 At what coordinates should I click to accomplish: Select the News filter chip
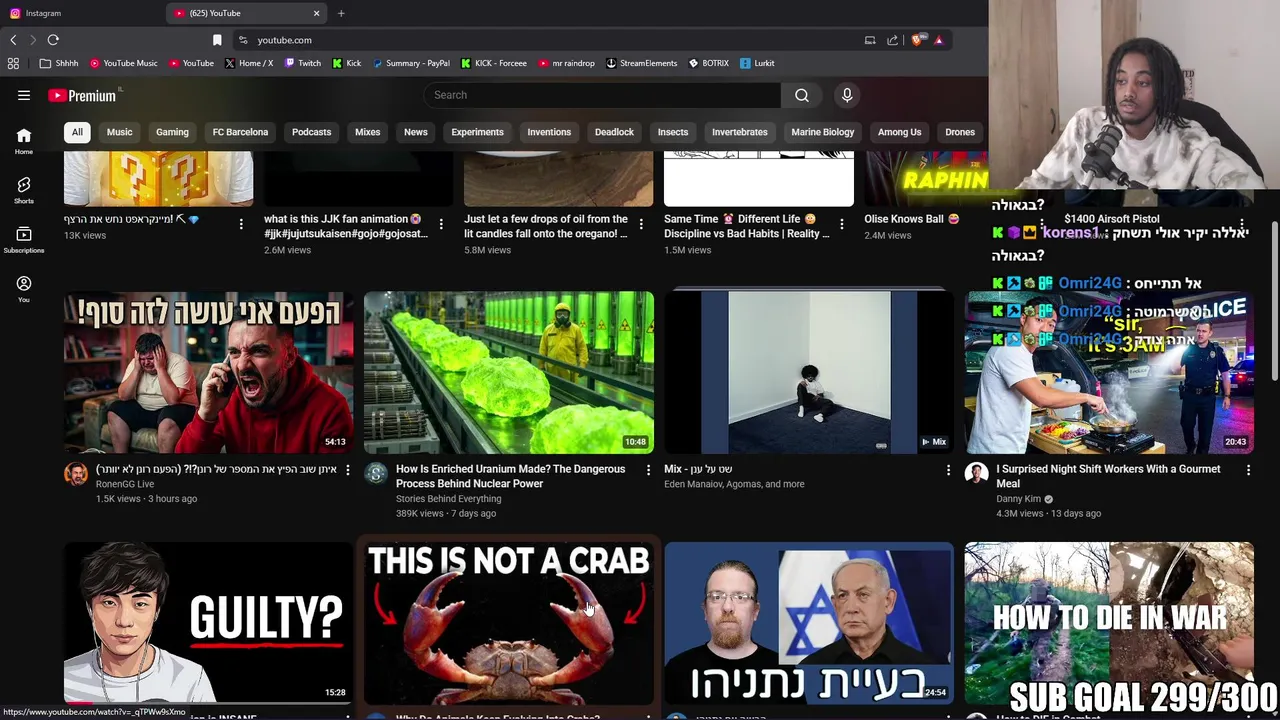pyautogui.click(x=415, y=132)
